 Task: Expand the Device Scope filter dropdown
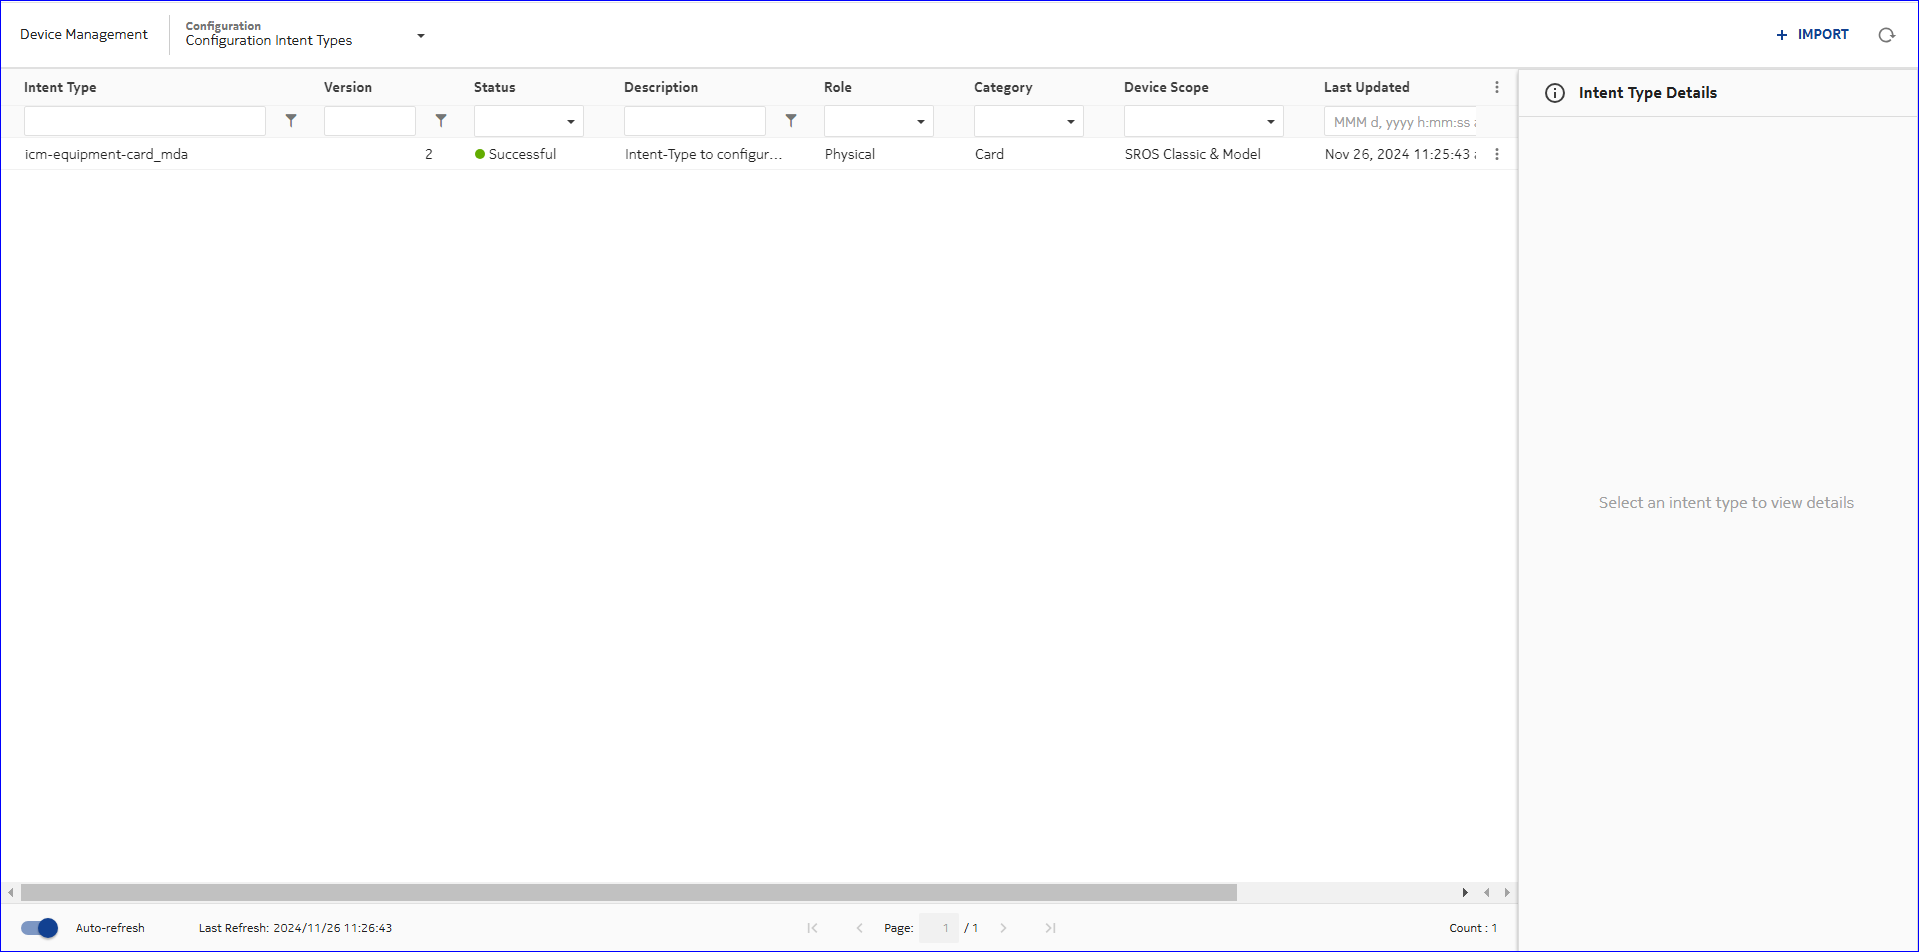tap(1203, 122)
